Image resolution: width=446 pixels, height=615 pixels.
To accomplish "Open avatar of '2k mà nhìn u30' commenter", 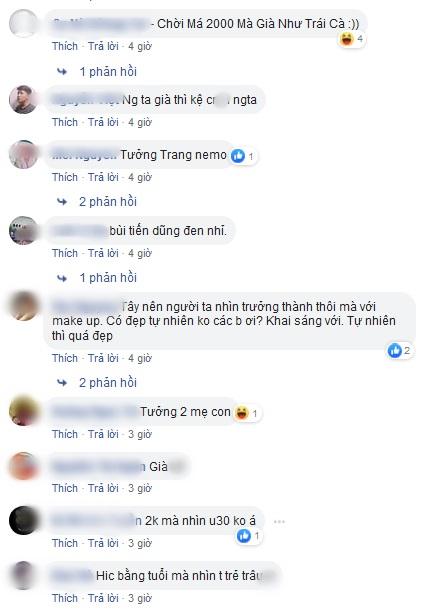I will 24,520.
